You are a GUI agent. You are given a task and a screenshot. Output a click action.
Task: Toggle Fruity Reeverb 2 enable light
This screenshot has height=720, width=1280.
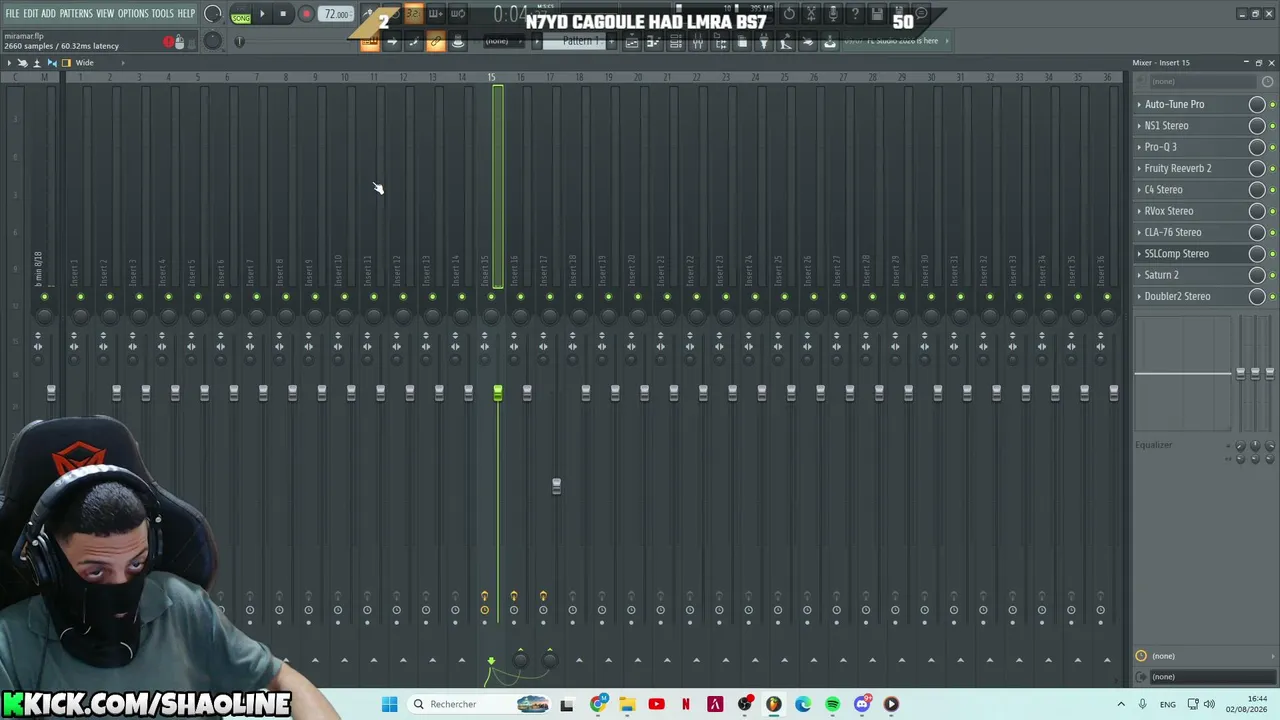[x=1272, y=168]
